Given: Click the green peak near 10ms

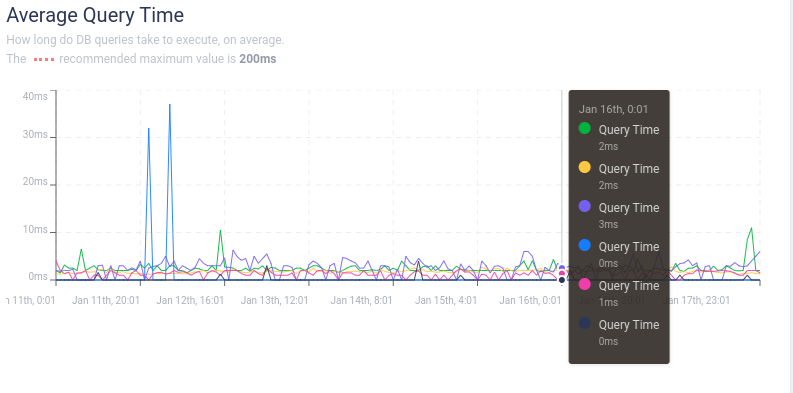Looking at the screenshot, I should 220,231.
